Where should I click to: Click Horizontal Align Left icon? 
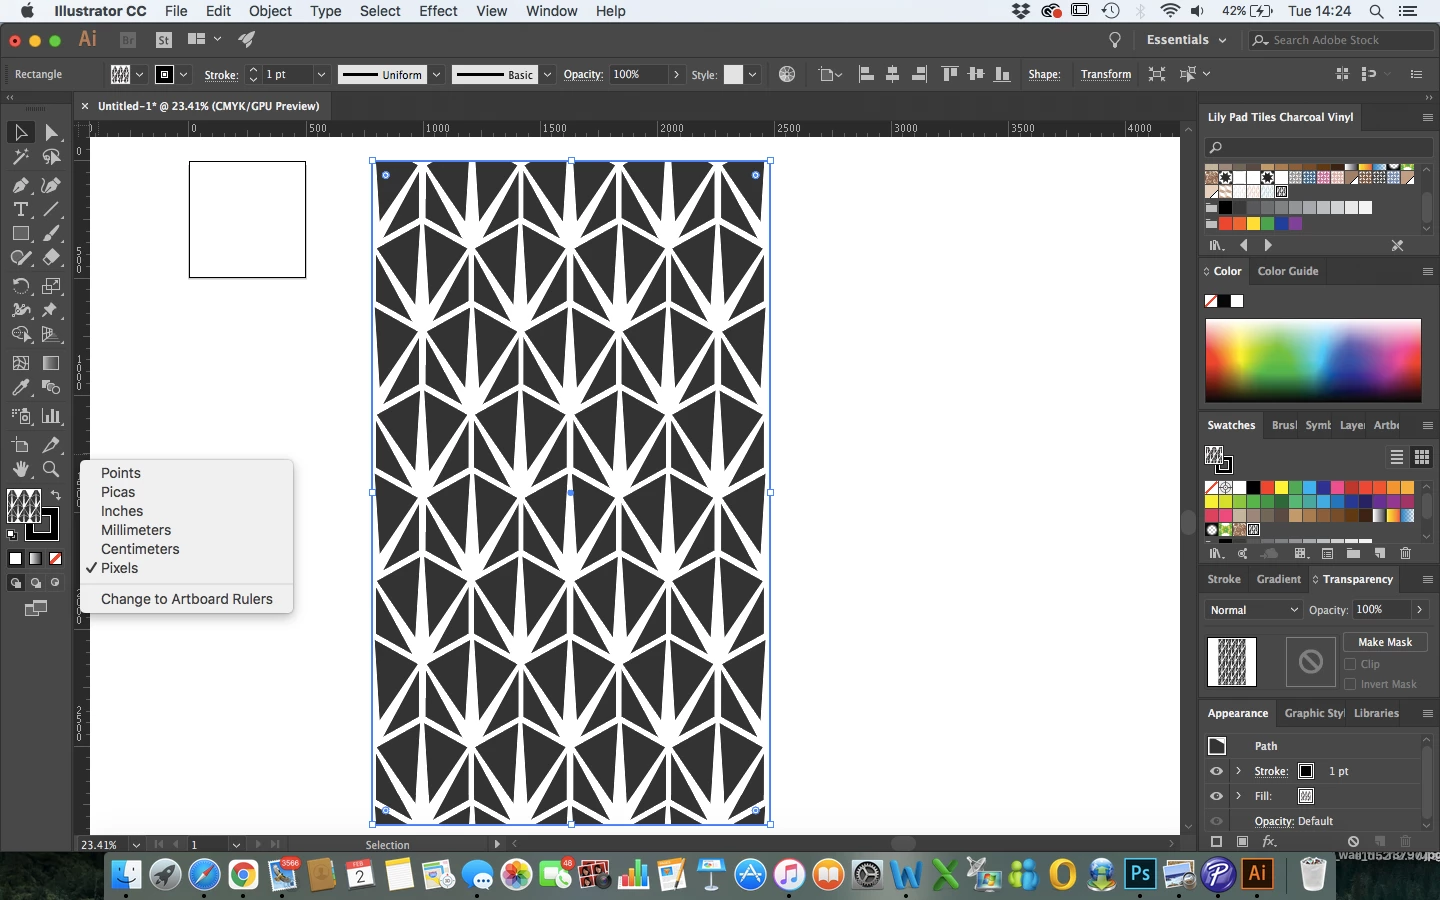coord(866,74)
